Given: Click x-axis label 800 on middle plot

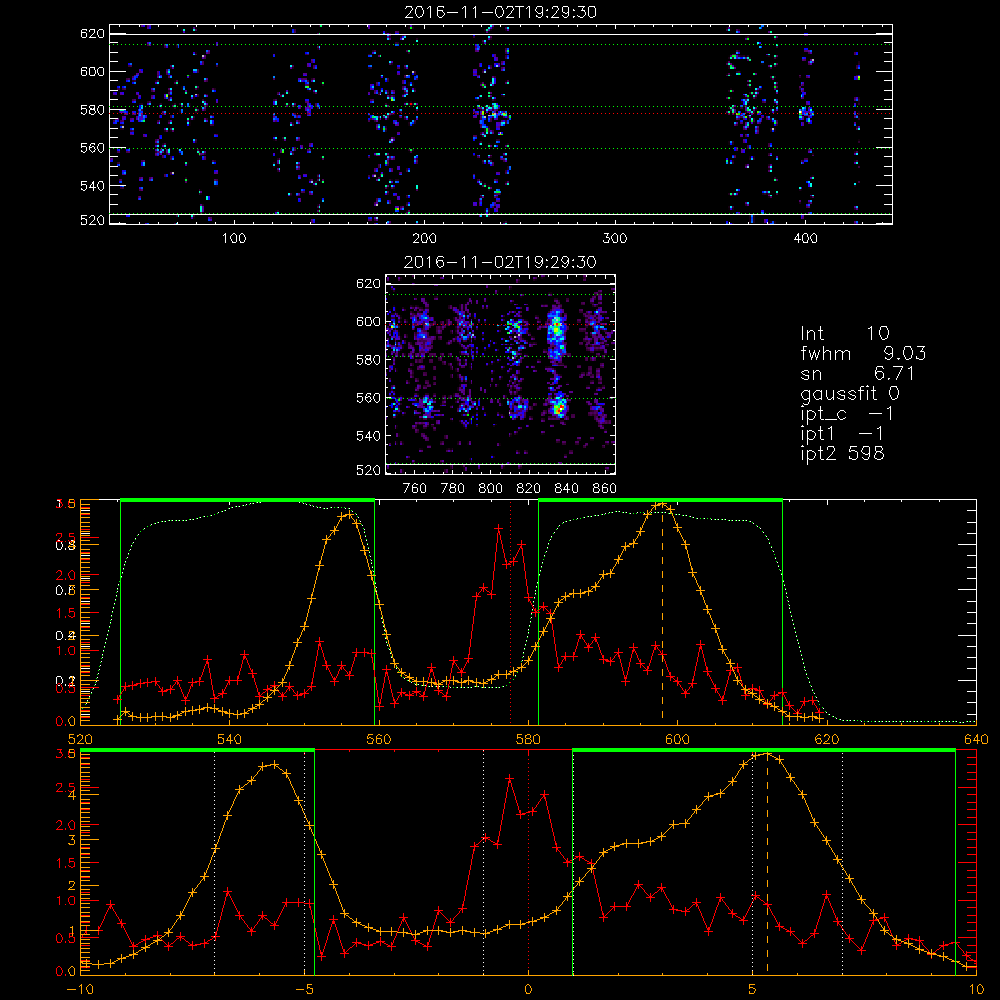Looking at the screenshot, I should point(490,489).
